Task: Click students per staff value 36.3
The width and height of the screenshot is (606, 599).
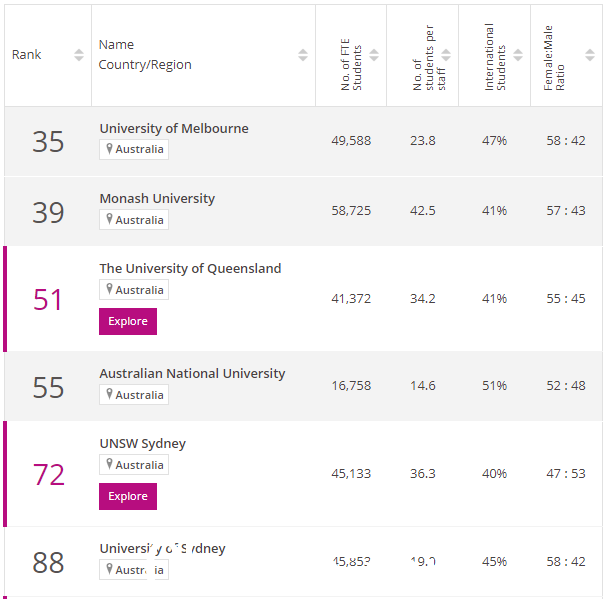Action: click(423, 474)
